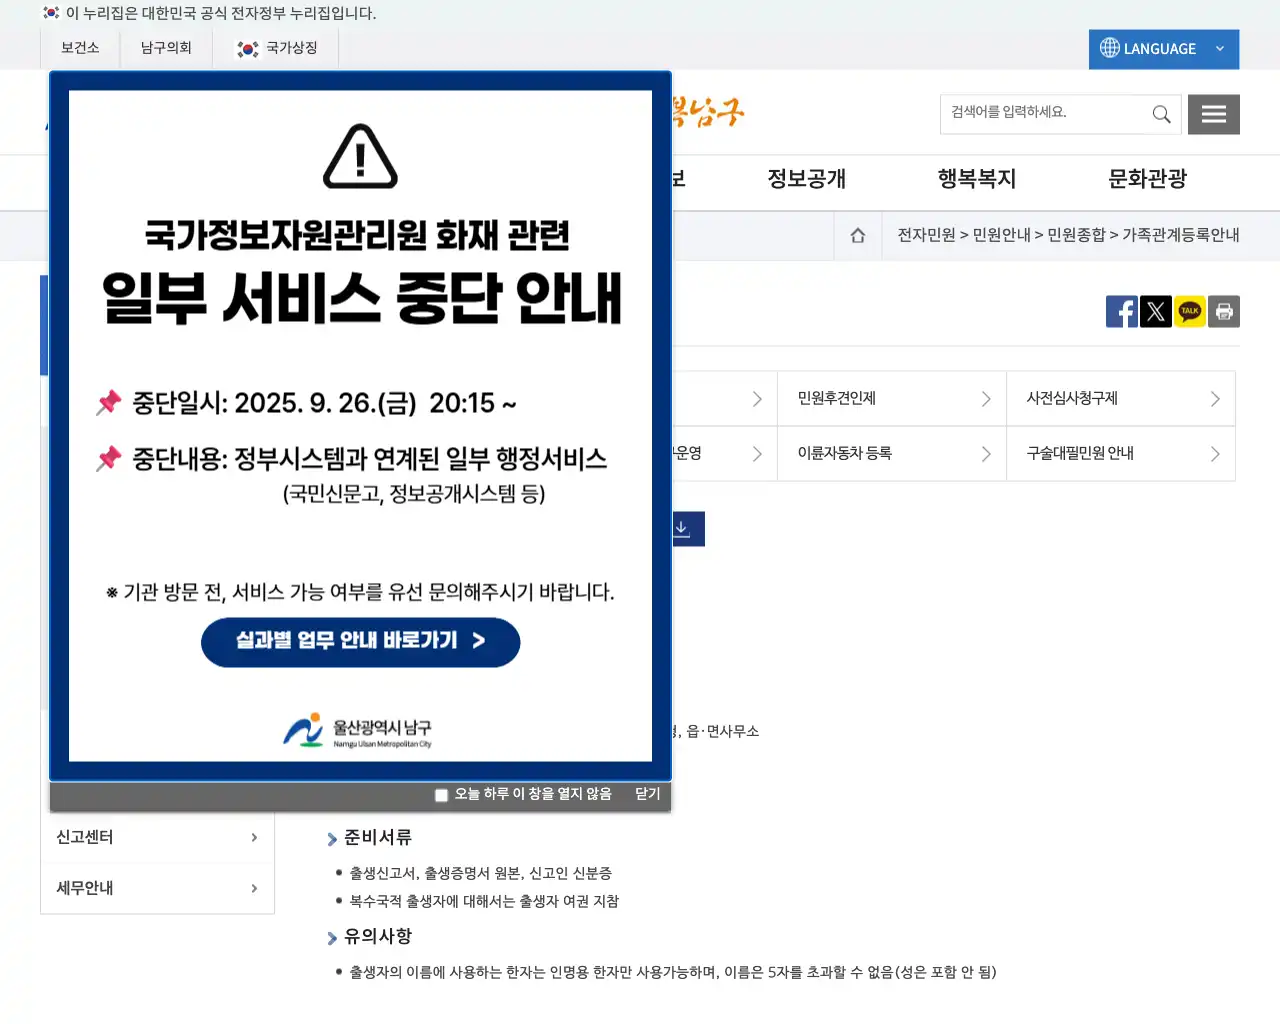Click the globe icon in LANGUAGE button
Image resolution: width=1280 pixels, height=1024 pixels.
1110,48
